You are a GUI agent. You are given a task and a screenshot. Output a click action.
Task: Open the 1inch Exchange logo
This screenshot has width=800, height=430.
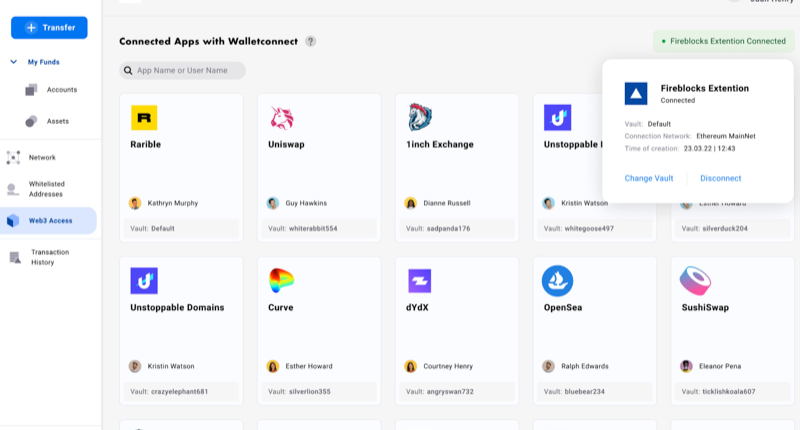click(x=420, y=117)
